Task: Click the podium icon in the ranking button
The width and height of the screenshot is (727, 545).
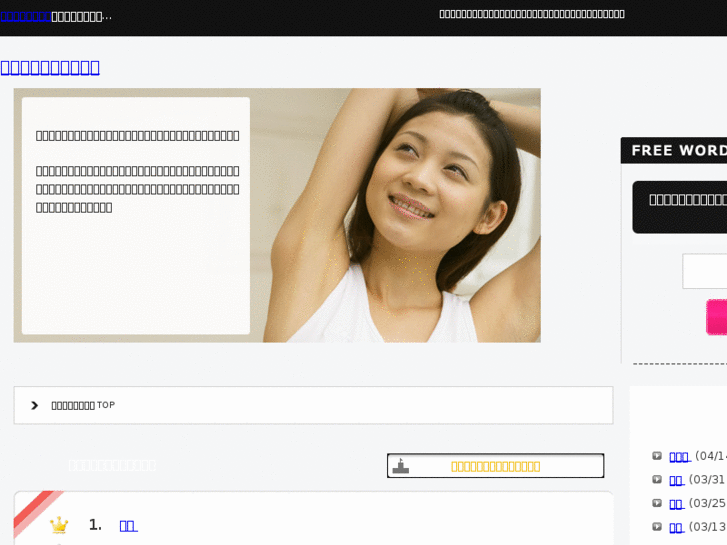Action: pyautogui.click(x=401, y=466)
